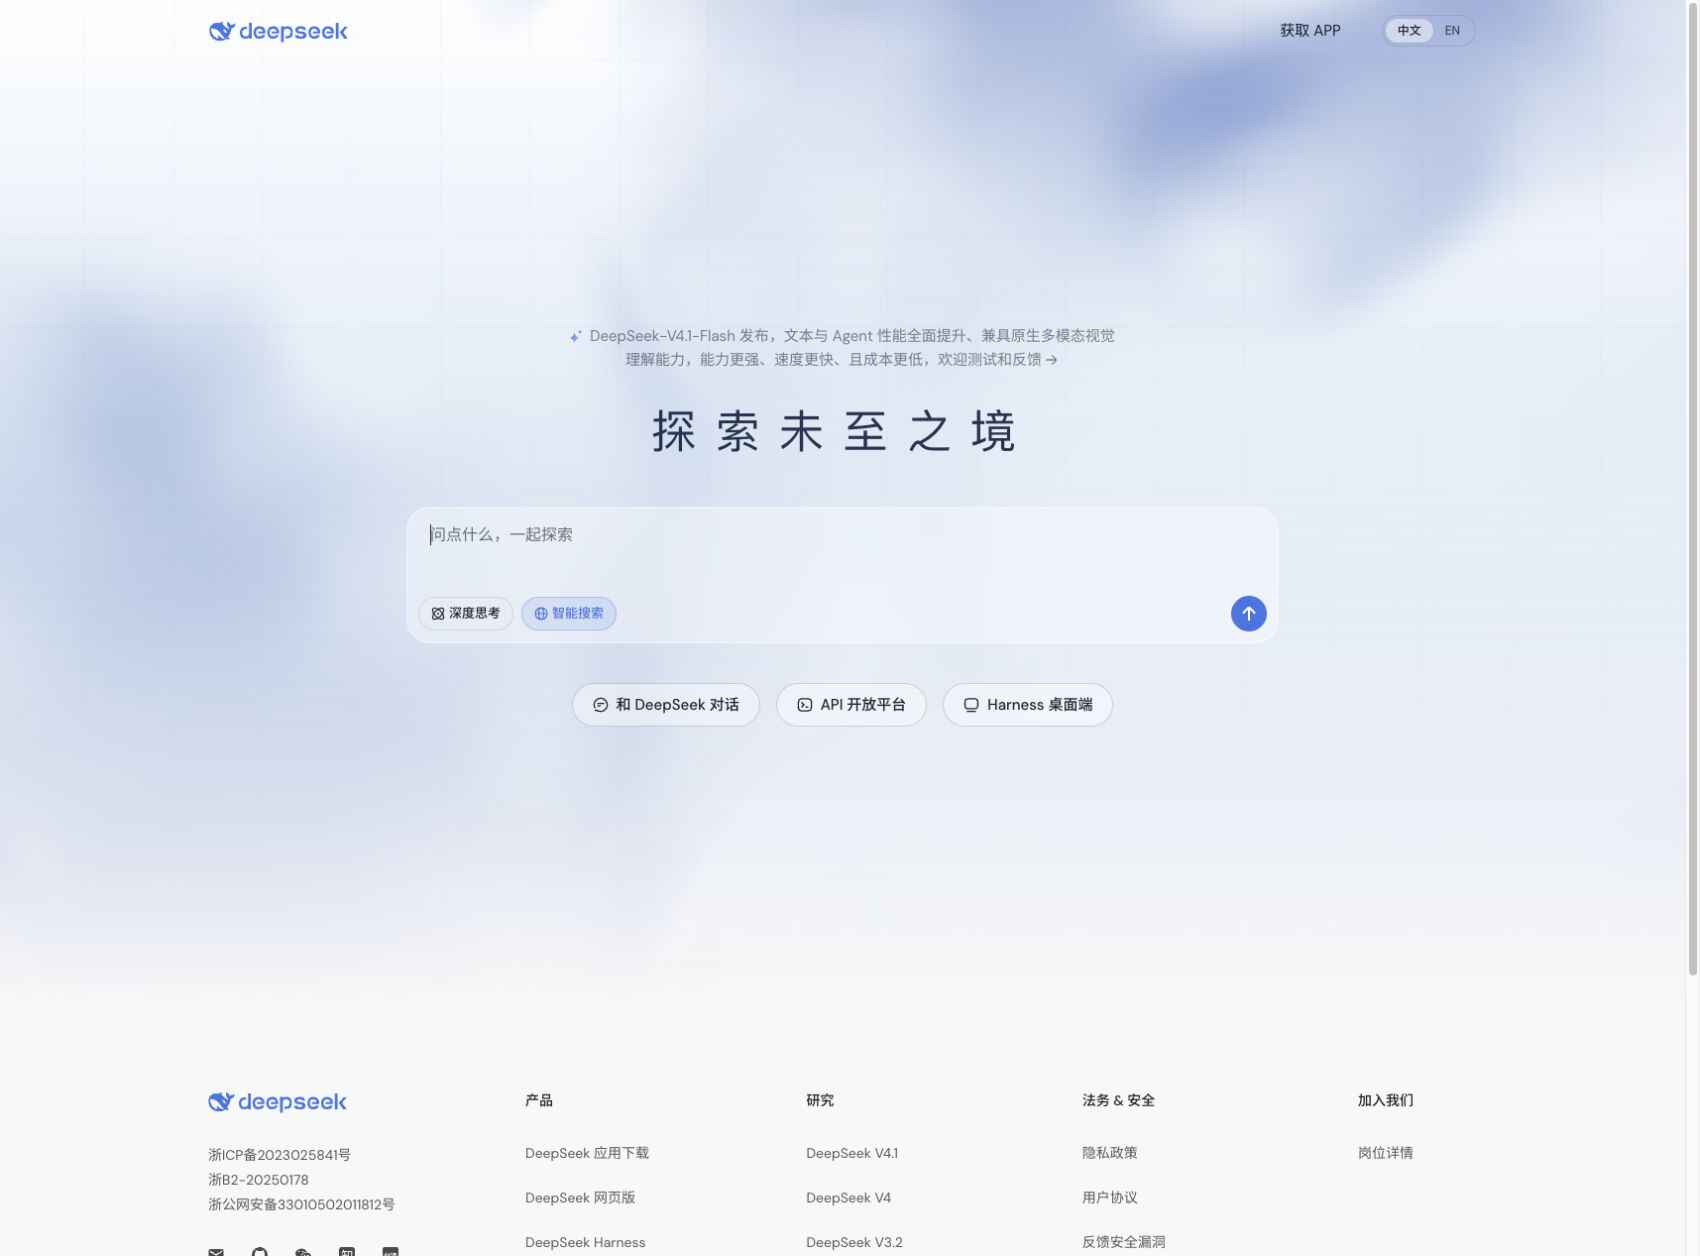Open DeepSeek V3.2 research link
The width and height of the screenshot is (1700, 1256).
(854, 1242)
